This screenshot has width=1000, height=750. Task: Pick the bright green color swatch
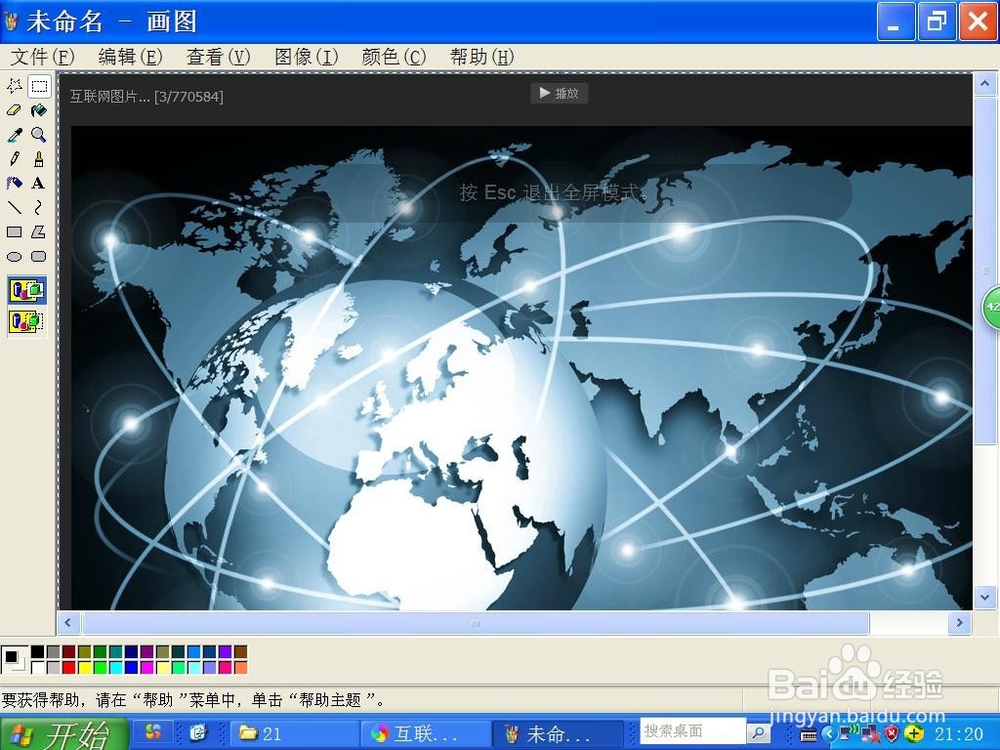click(x=100, y=668)
